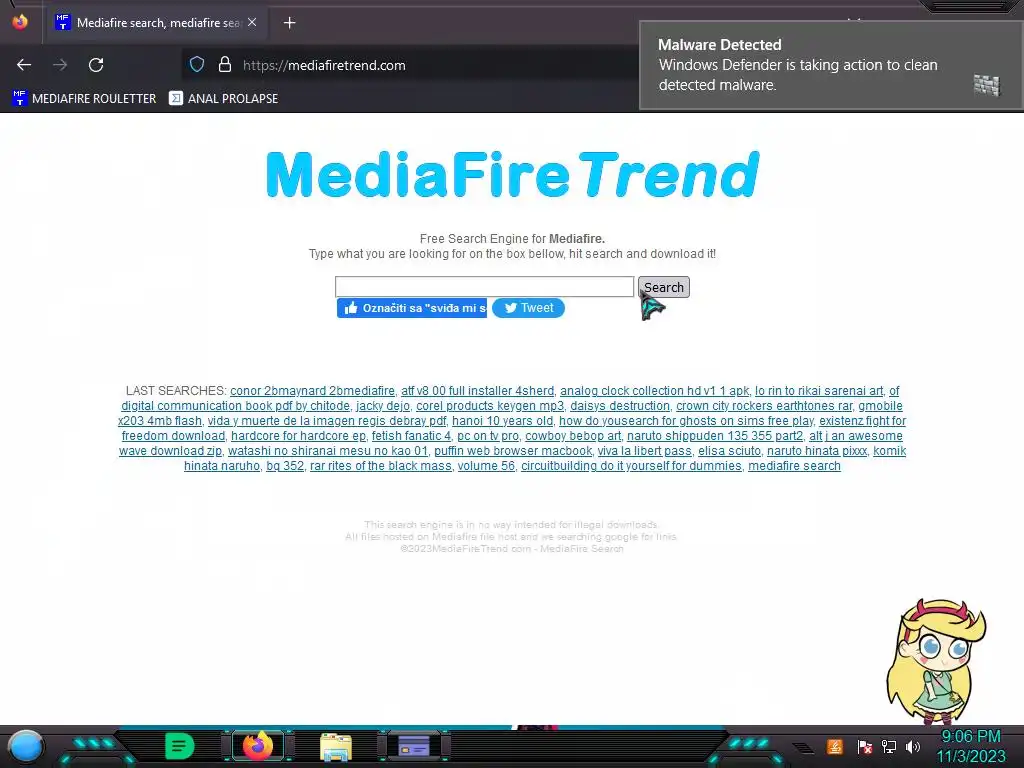Open the MEDIAFIRE ROULETTER bookmark

pyautogui.click(x=84, y=99)
